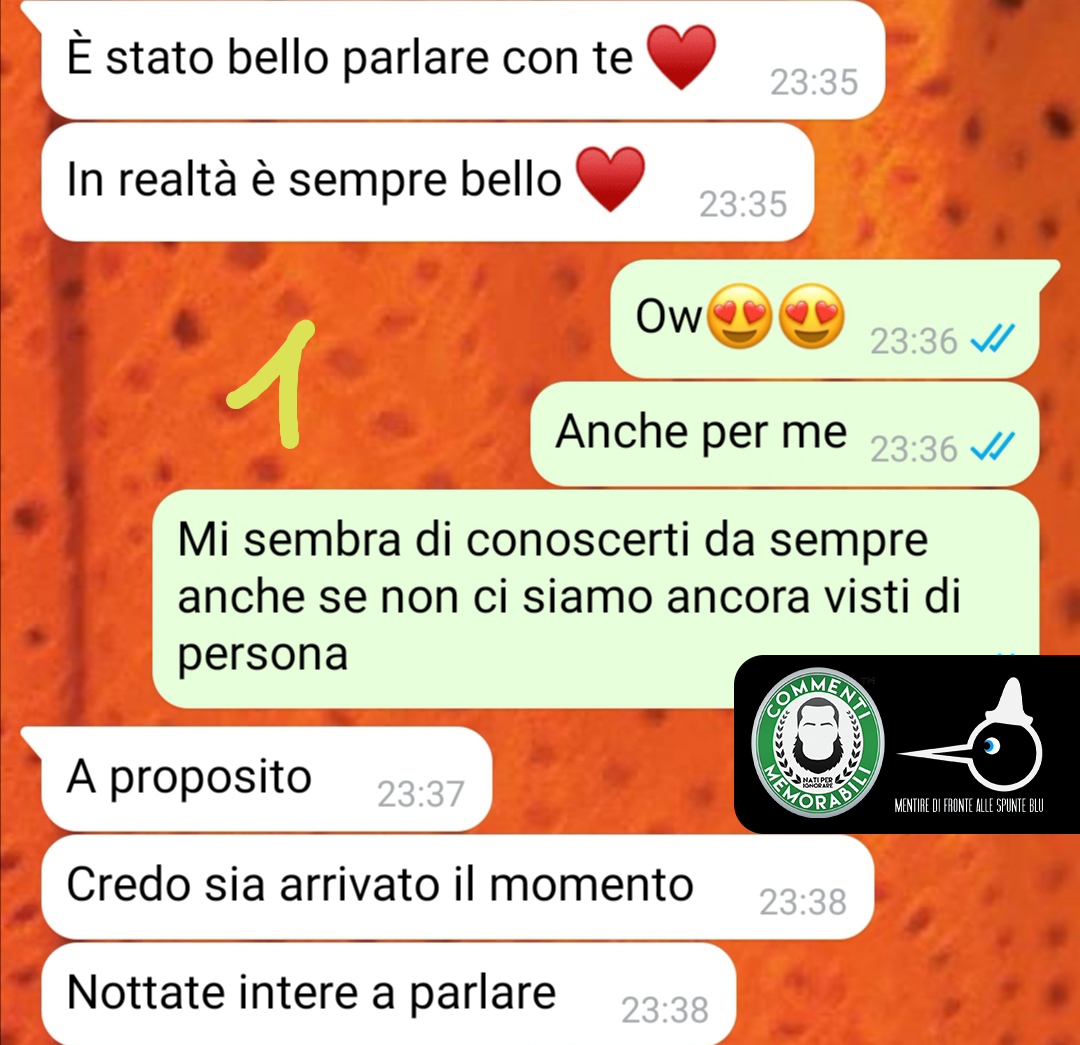Tap the second heart-eyes emoji after 'Ow'
Viewport: 1080px width, 1045px height.
[811, 315]
